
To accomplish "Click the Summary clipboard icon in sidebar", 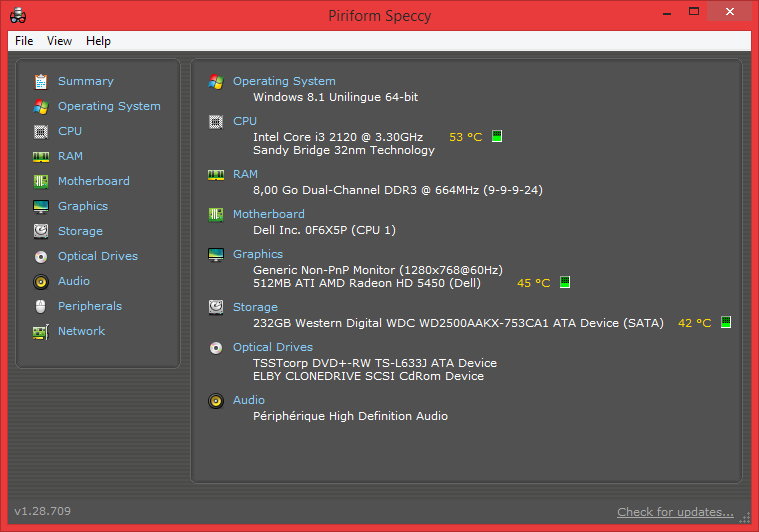I will (41, 81).
